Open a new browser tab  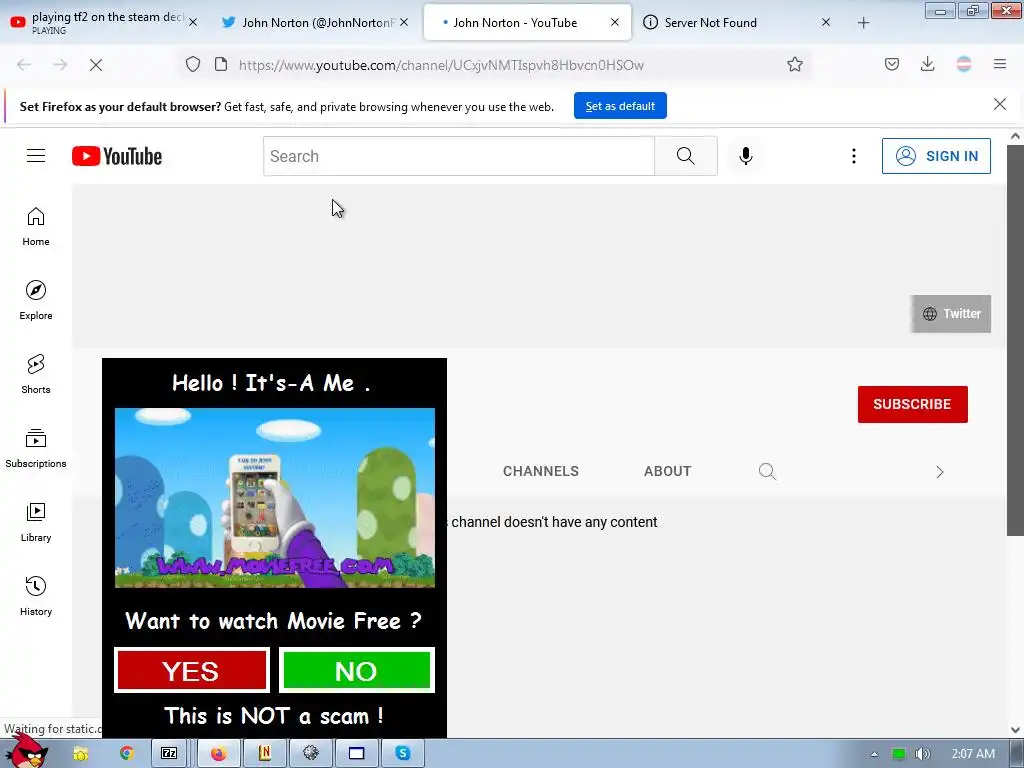coord(863,23)
